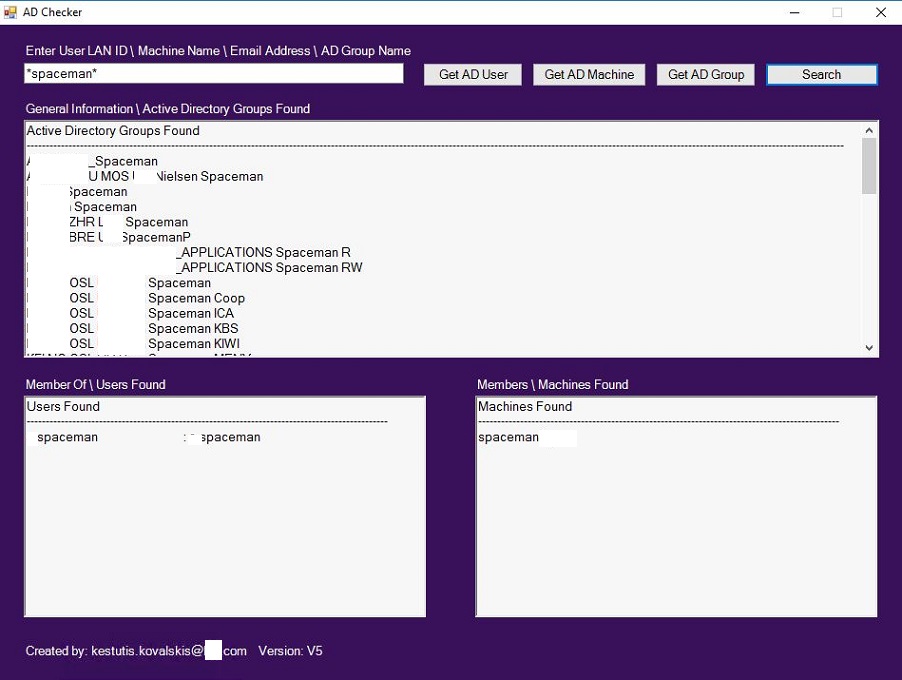Viewport: 902px width, 680px height.
Task: Click the groups list scrollbar thumb
Action: [869, 166]
